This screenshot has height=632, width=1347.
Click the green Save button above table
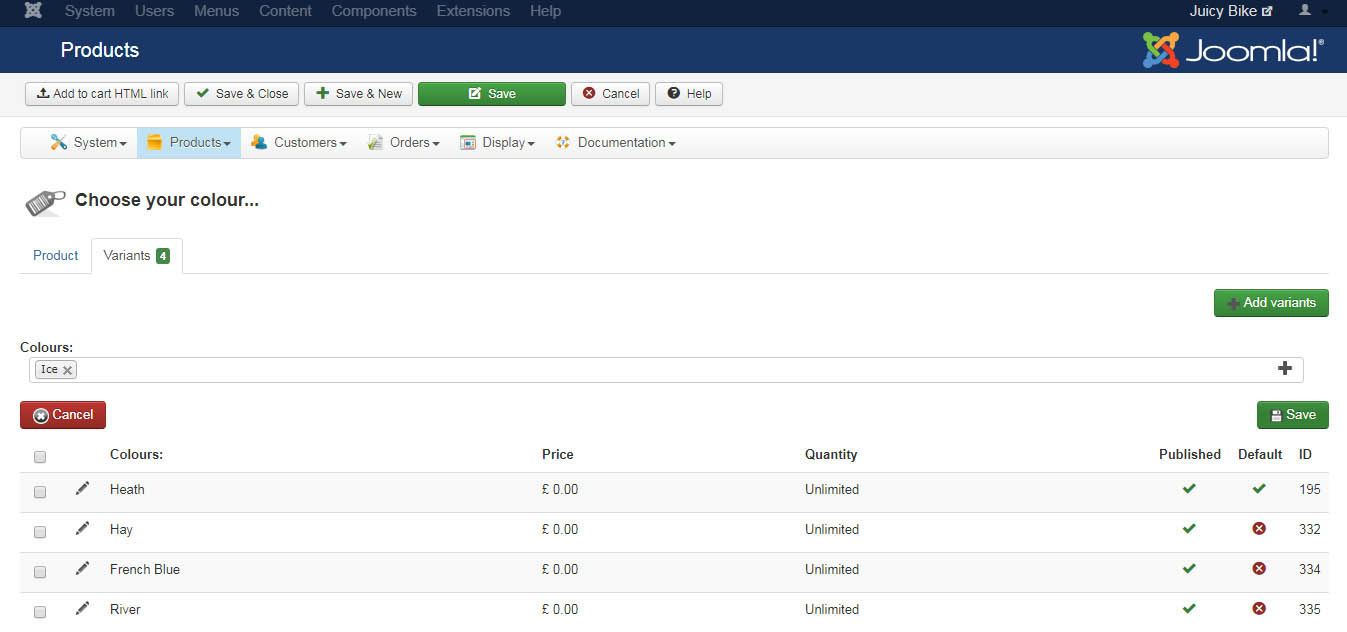1293,415
